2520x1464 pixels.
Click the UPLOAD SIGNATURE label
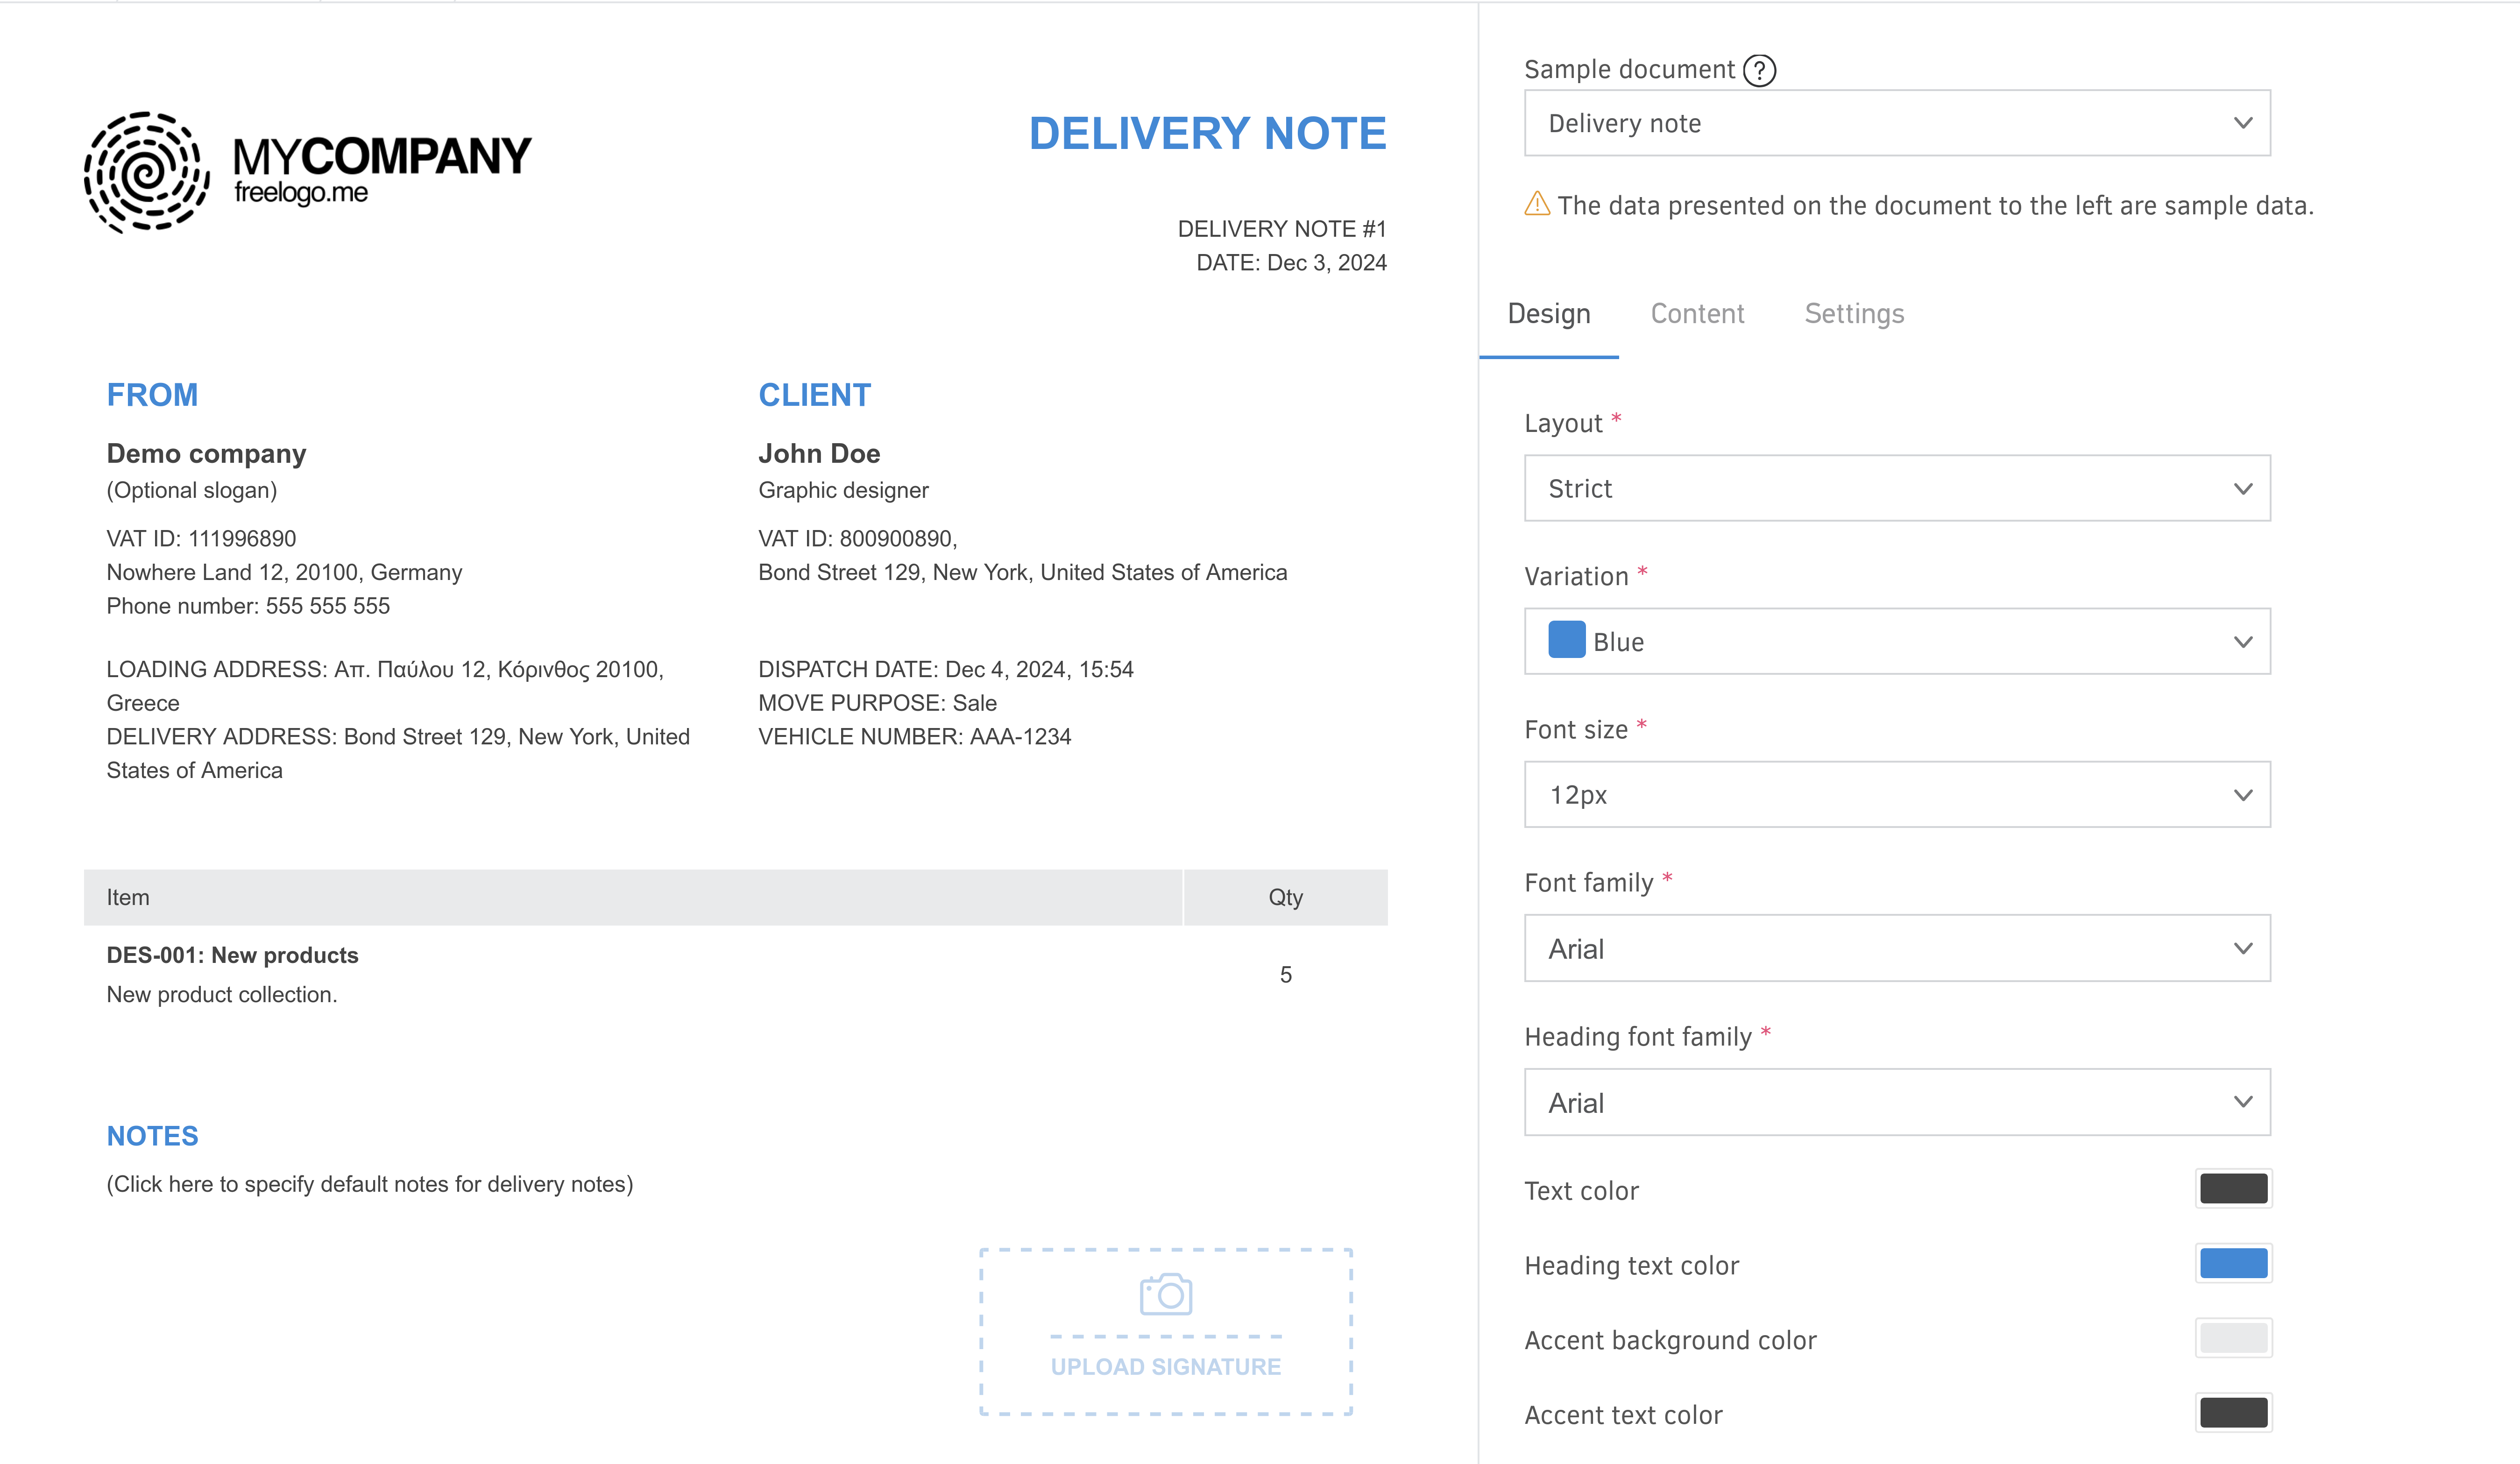1165,1366
